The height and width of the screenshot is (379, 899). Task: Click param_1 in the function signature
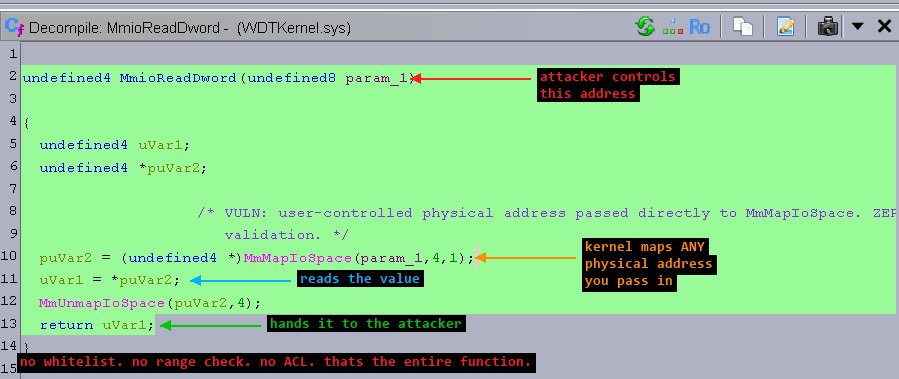(376, 79)
